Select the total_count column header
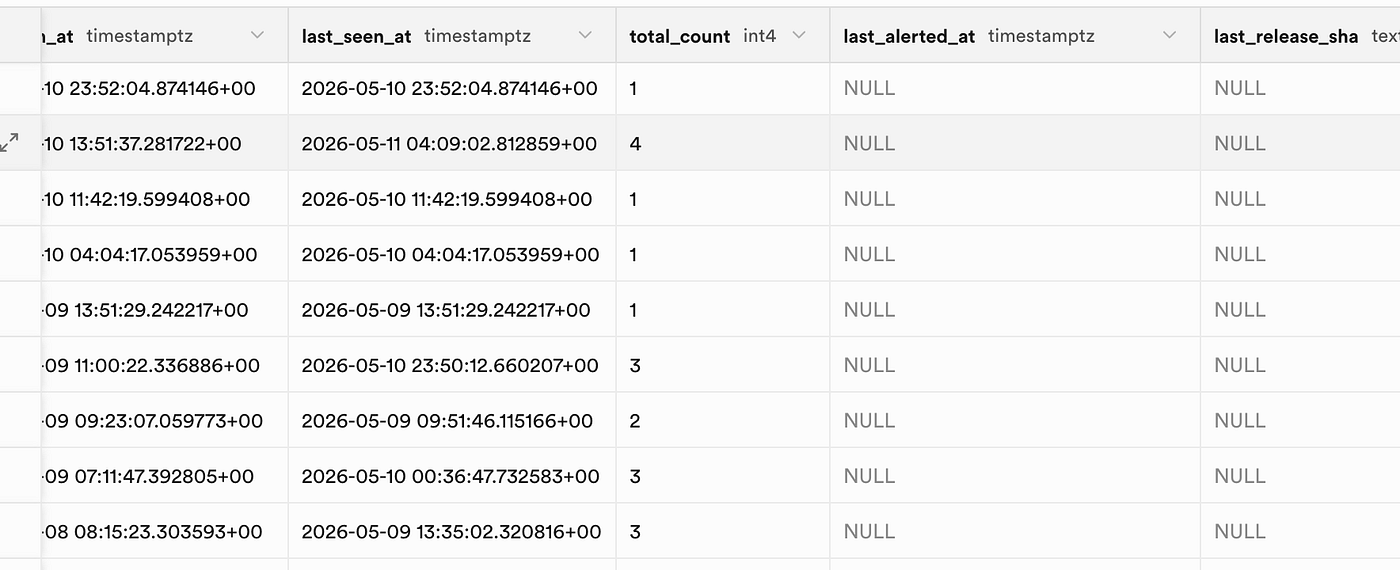 pos(723,36)
